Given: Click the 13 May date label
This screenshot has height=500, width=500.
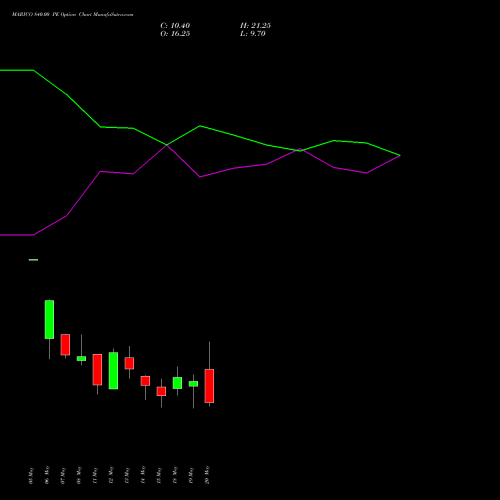Looking at the screenshot, I should coord(127,475).
